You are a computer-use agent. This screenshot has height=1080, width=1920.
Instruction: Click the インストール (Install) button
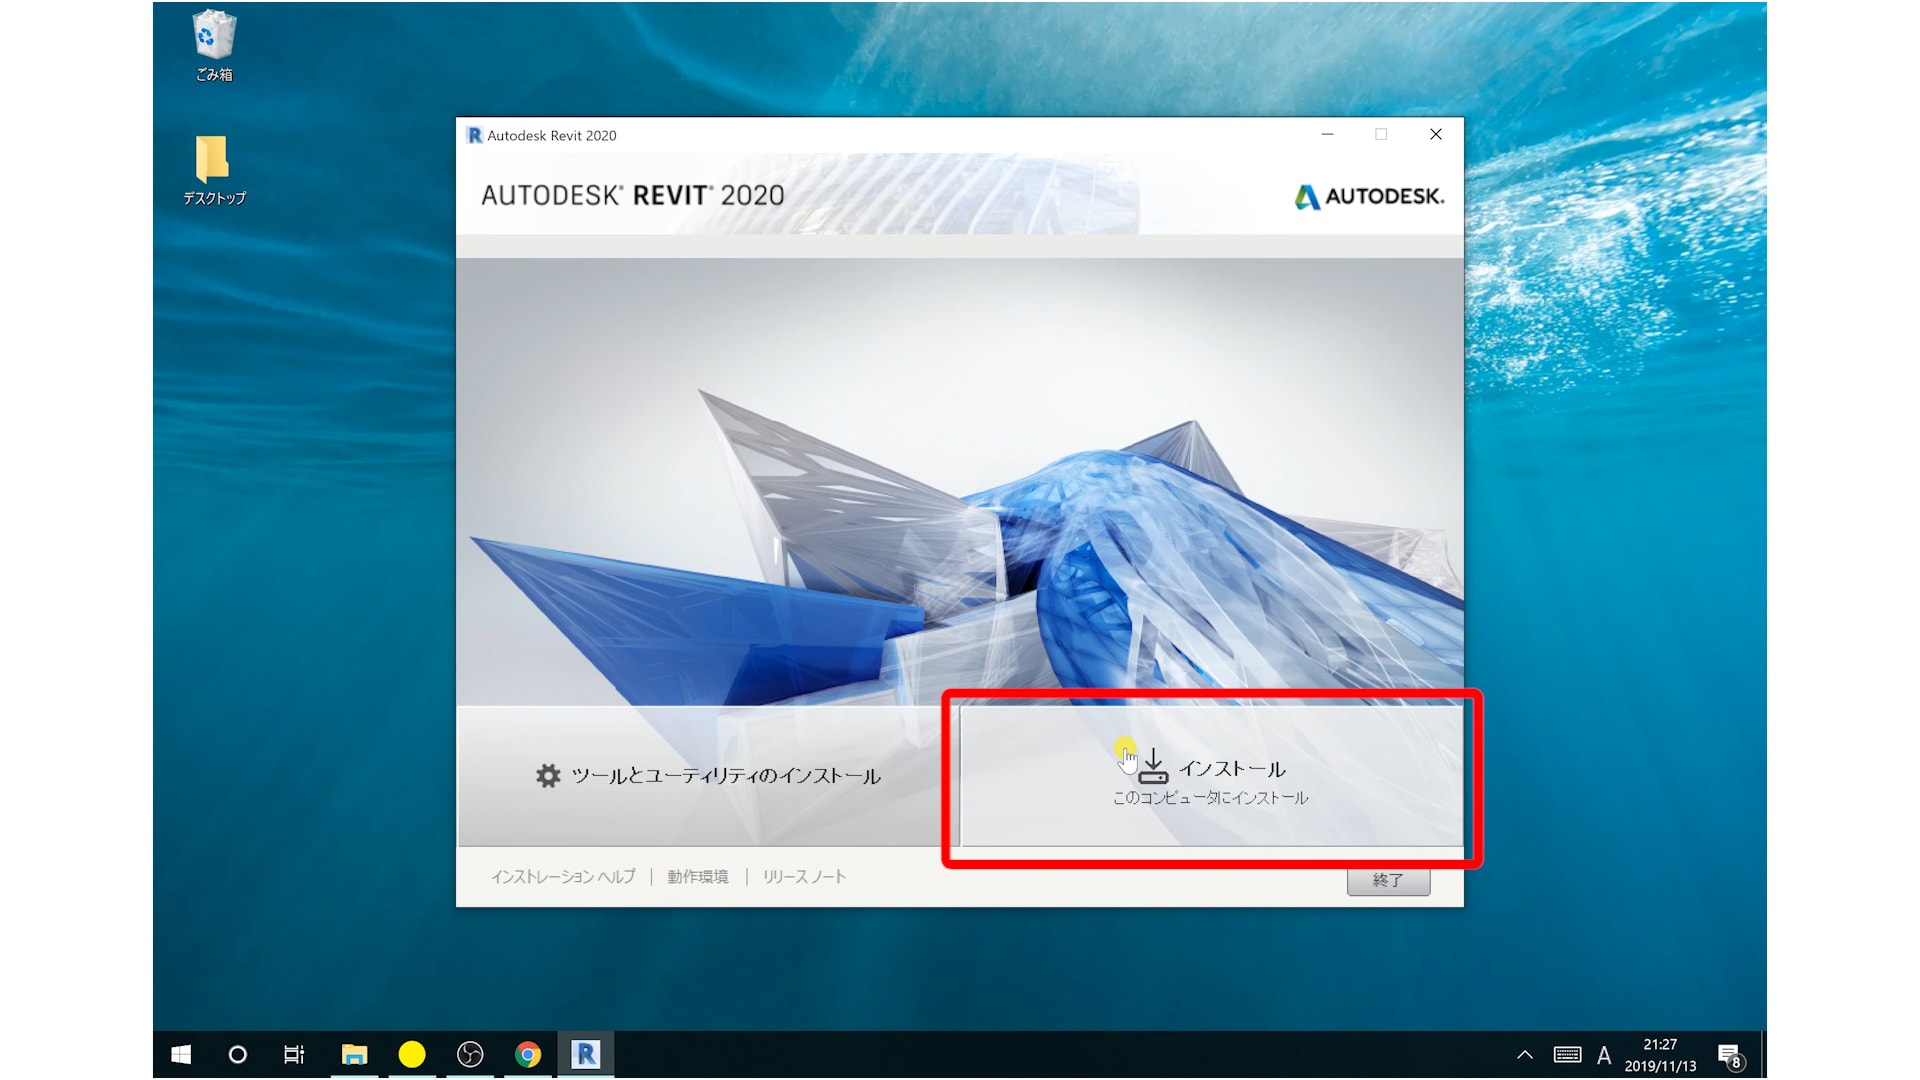[x=1210, y=777]
